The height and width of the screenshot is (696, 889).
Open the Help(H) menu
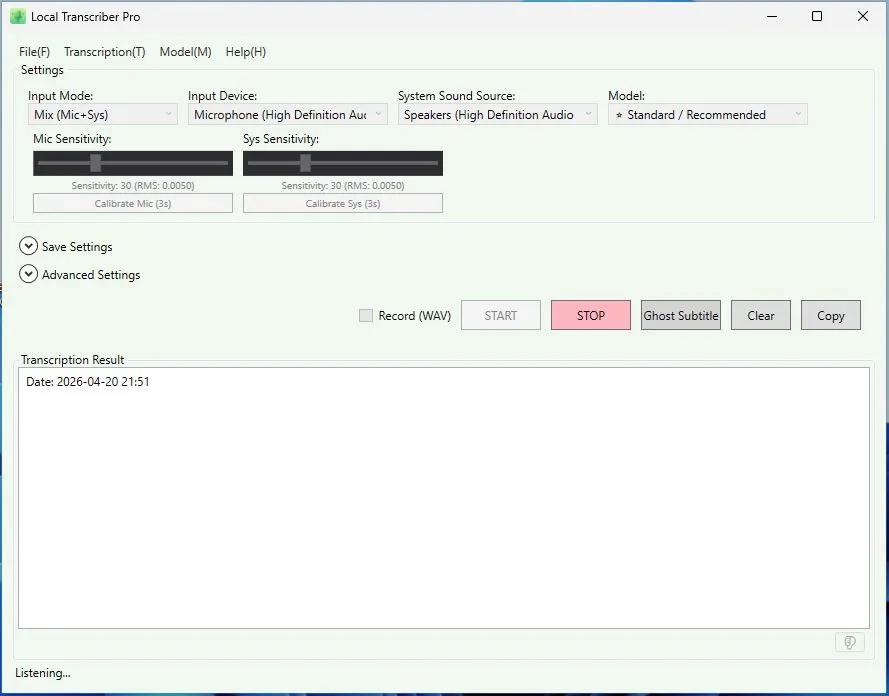click(x=246, y=52)
